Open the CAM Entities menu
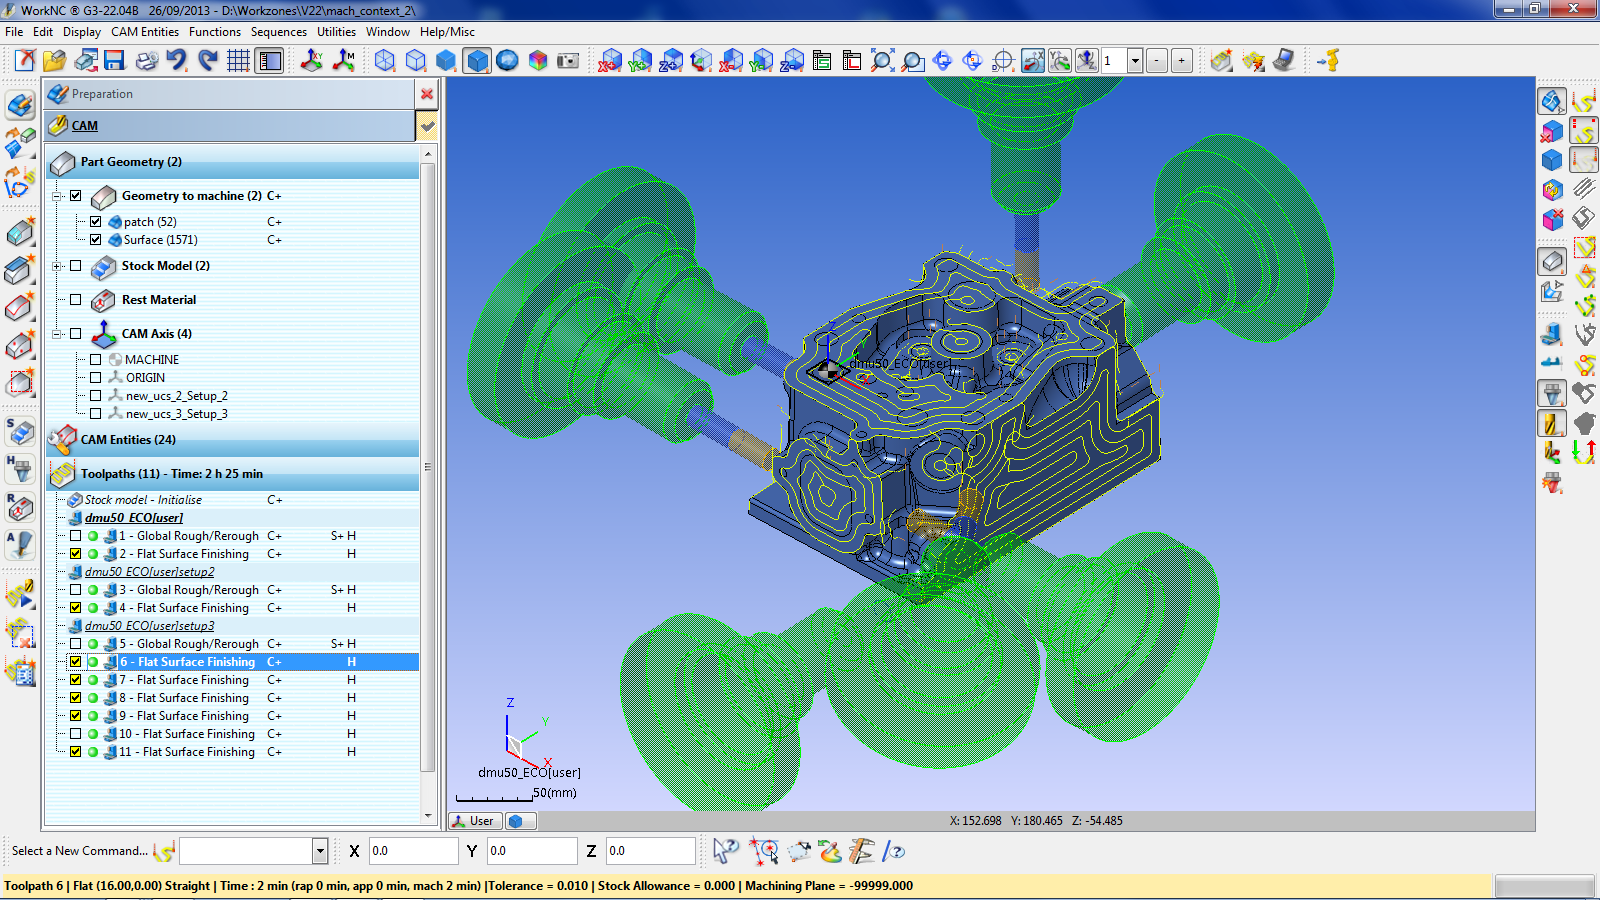 pyautogui.click(x=145, y=32)
